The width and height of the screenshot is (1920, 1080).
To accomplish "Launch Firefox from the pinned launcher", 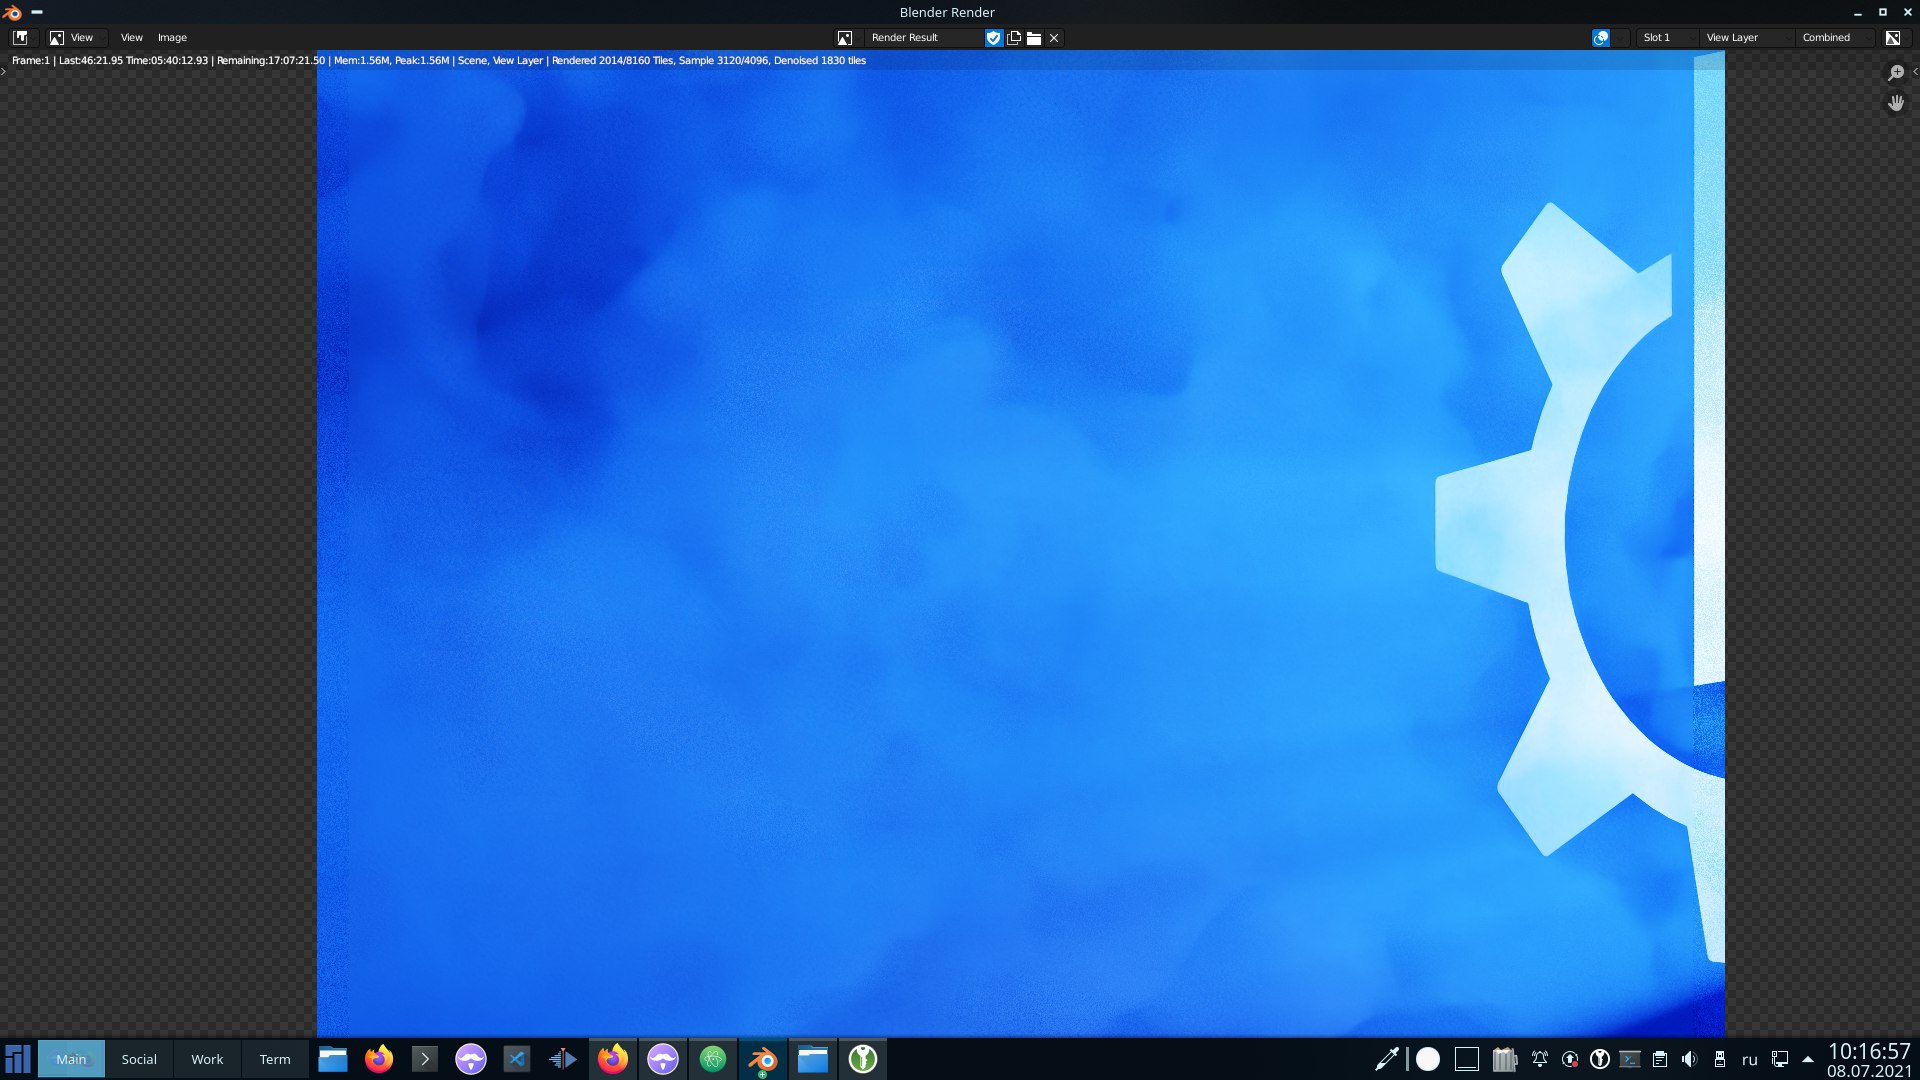I will (x=379, y=1059).
